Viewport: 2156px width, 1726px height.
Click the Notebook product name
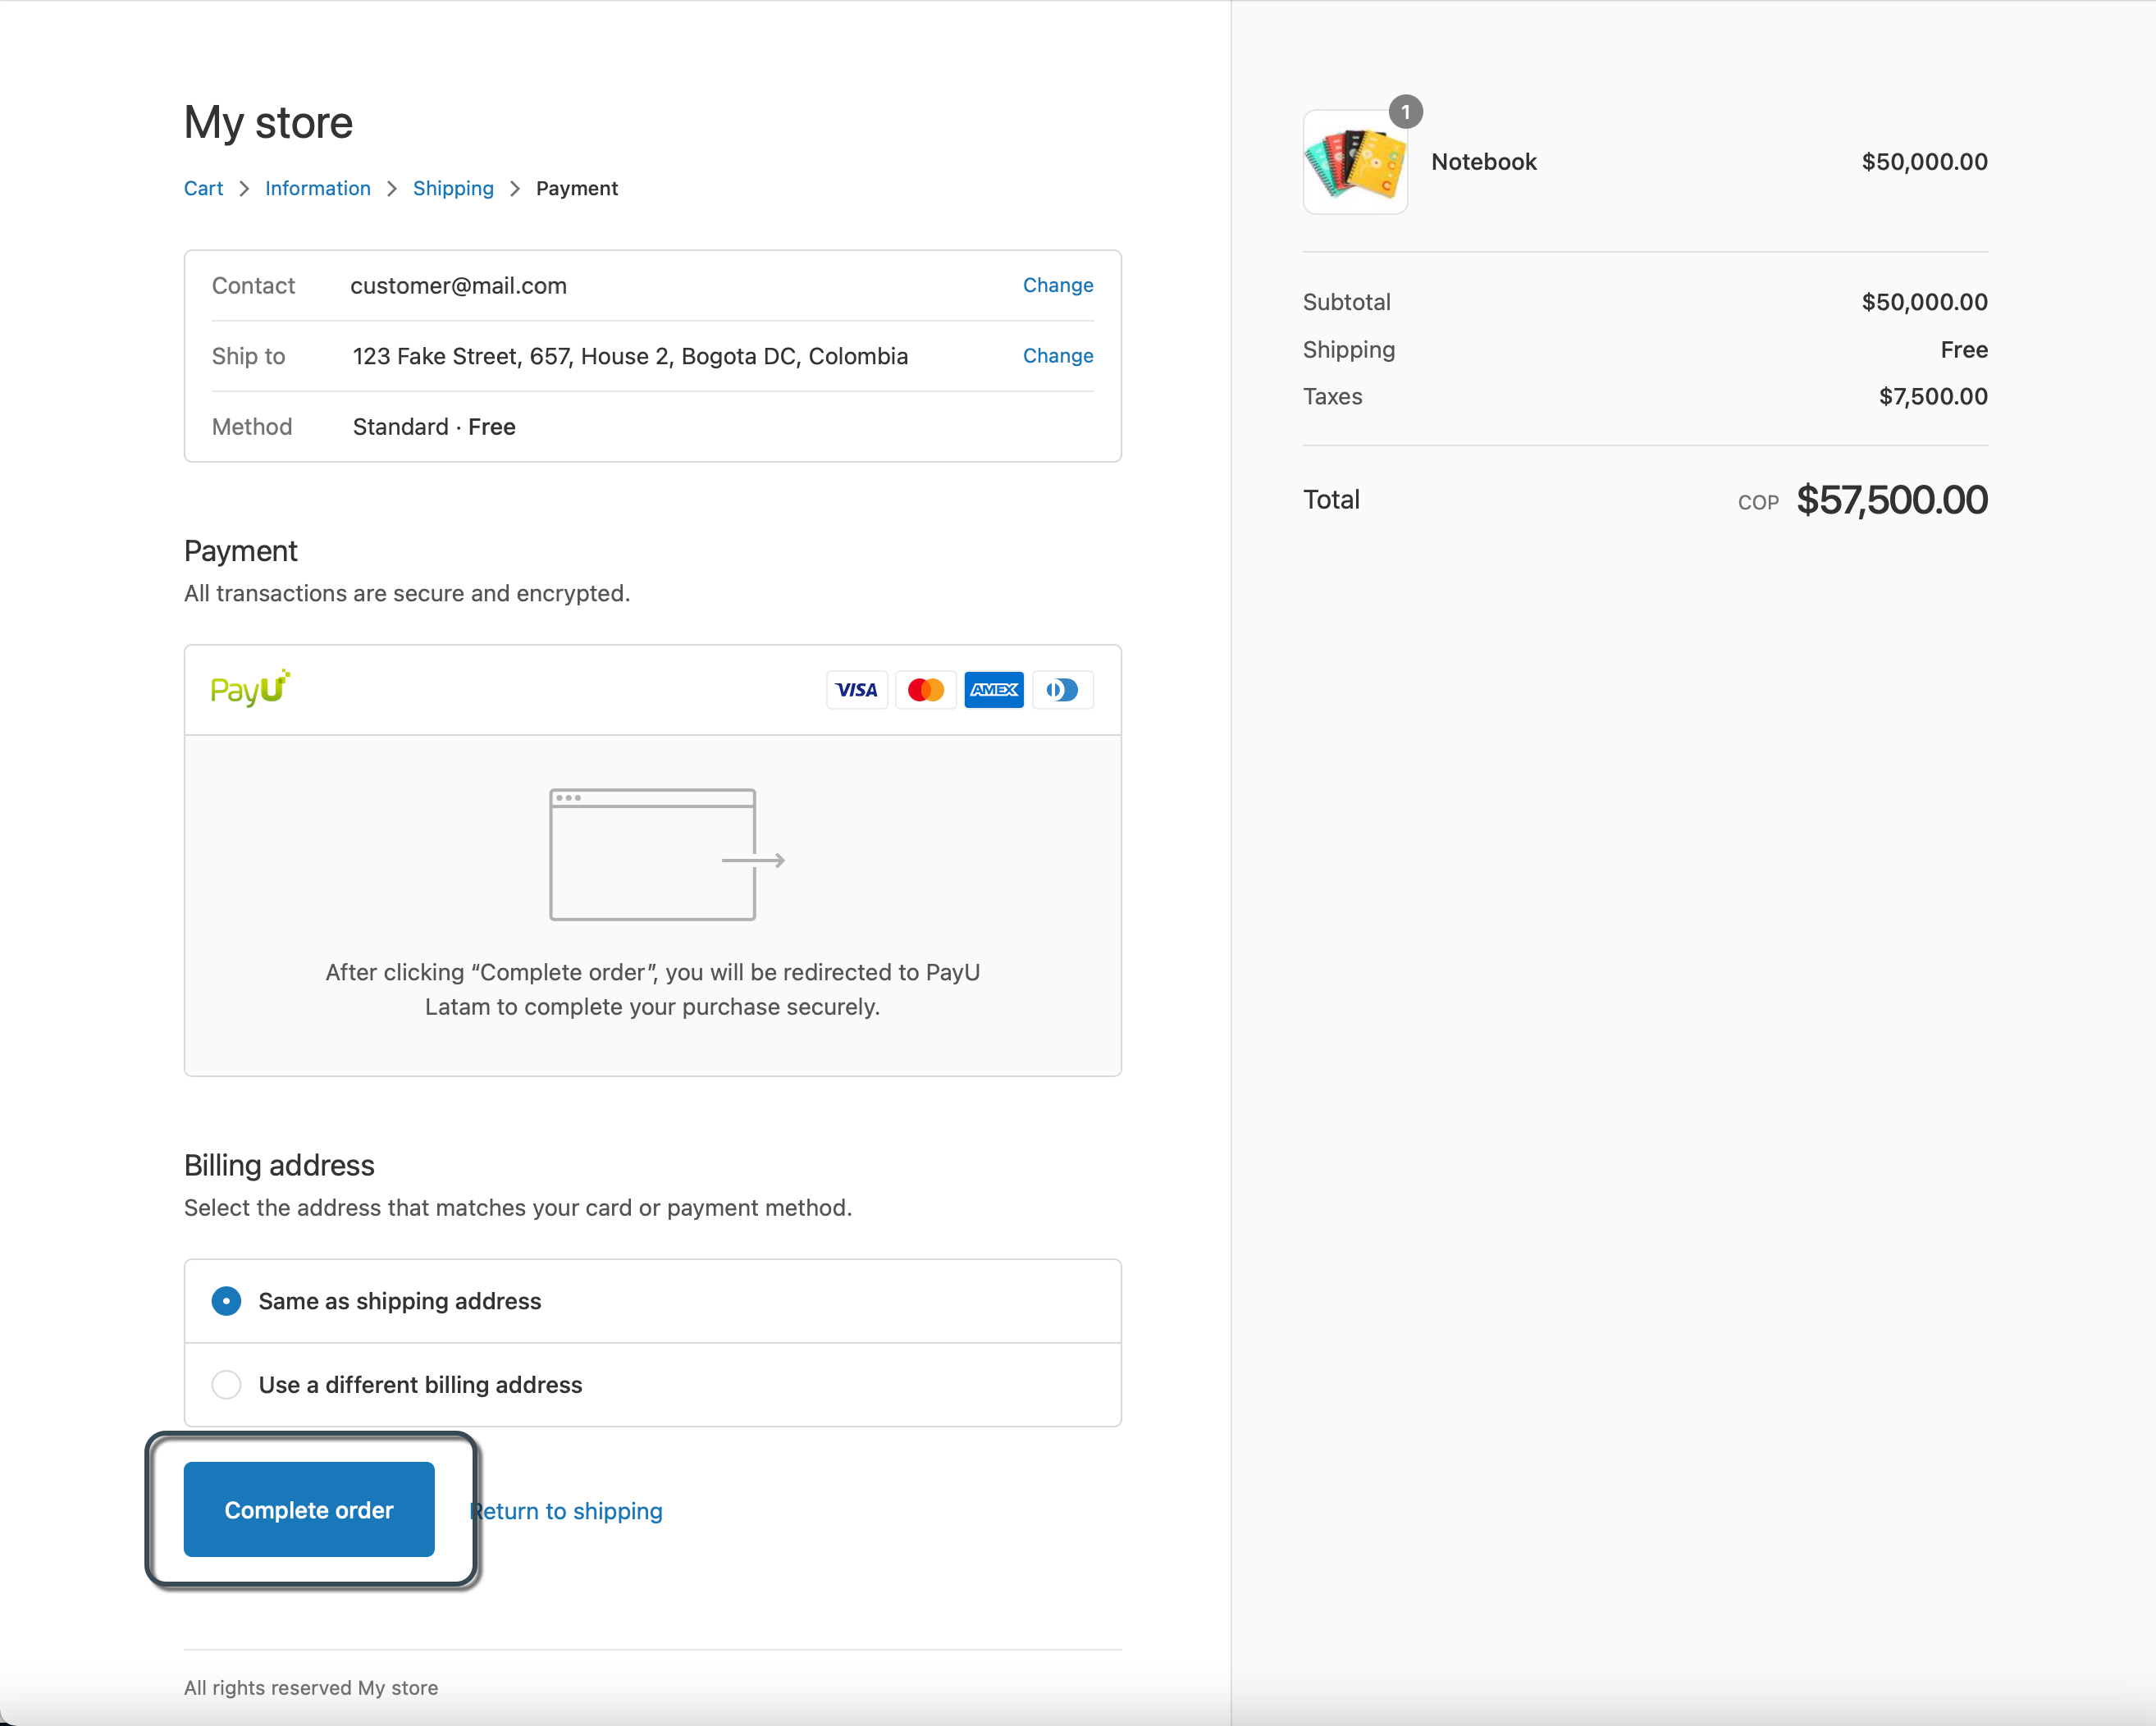(1483, 162)
